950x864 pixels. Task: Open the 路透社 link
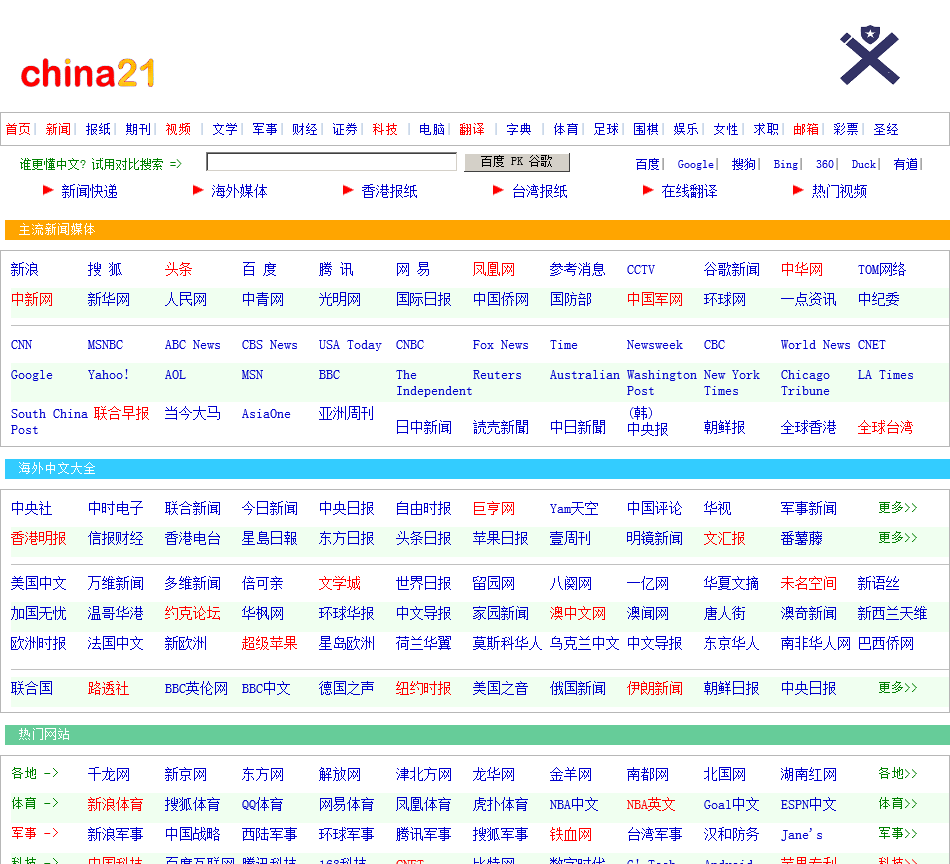point(108,688)
